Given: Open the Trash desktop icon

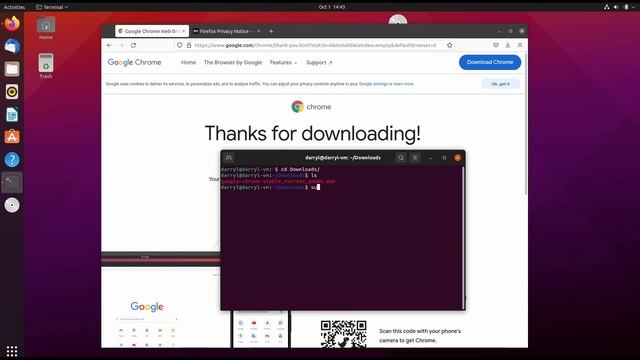Looking at the screenshot, I should 46,66.
